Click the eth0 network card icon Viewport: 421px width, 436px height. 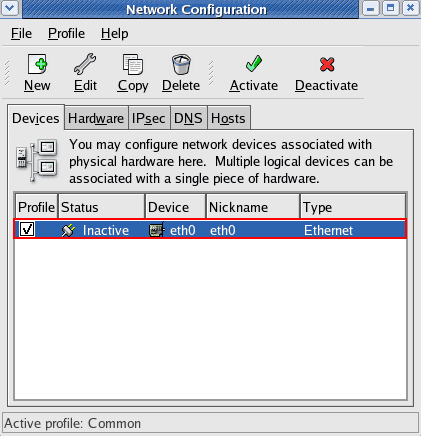[x=157, y=230]
